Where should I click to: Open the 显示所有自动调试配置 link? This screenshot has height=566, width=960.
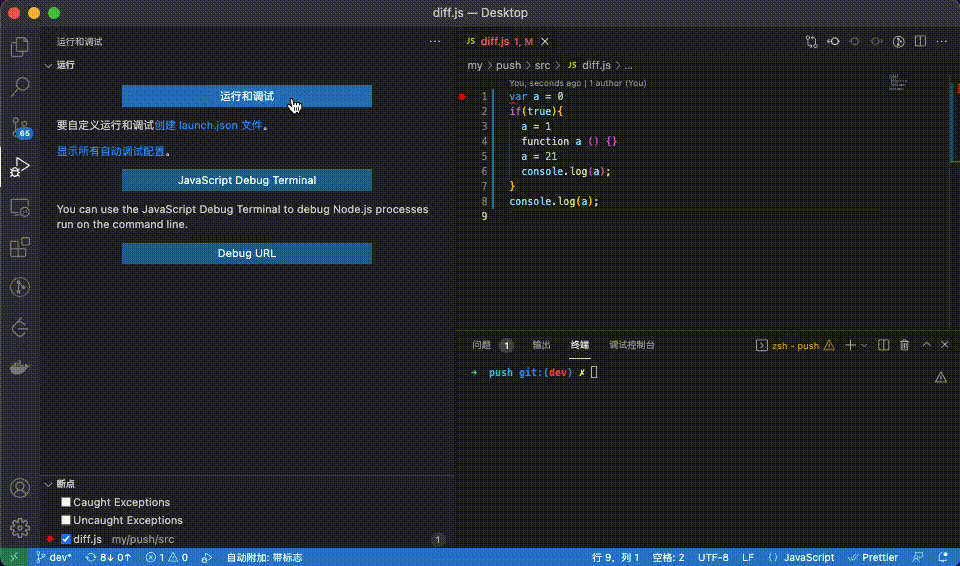click(x=111, y=151)
